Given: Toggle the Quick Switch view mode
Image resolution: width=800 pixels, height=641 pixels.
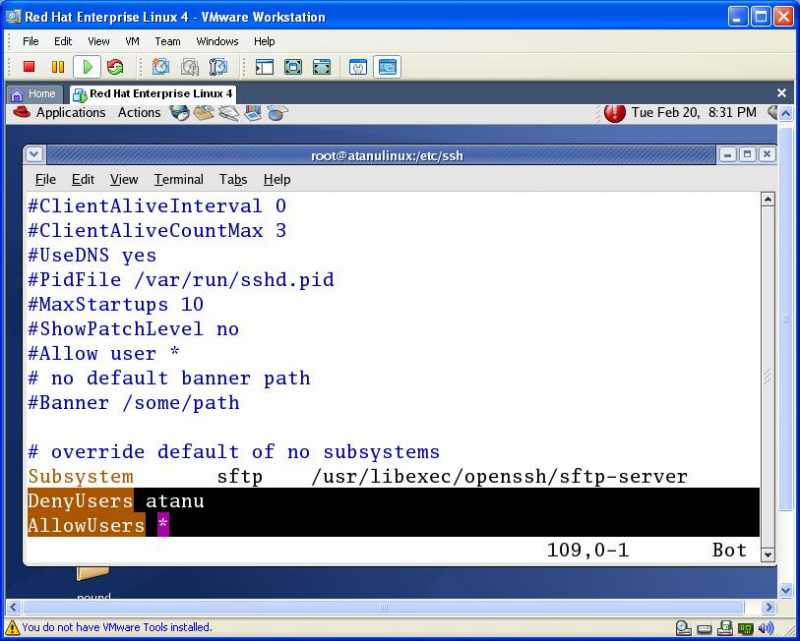Looking at the screenshot, I should coord(322,66).
